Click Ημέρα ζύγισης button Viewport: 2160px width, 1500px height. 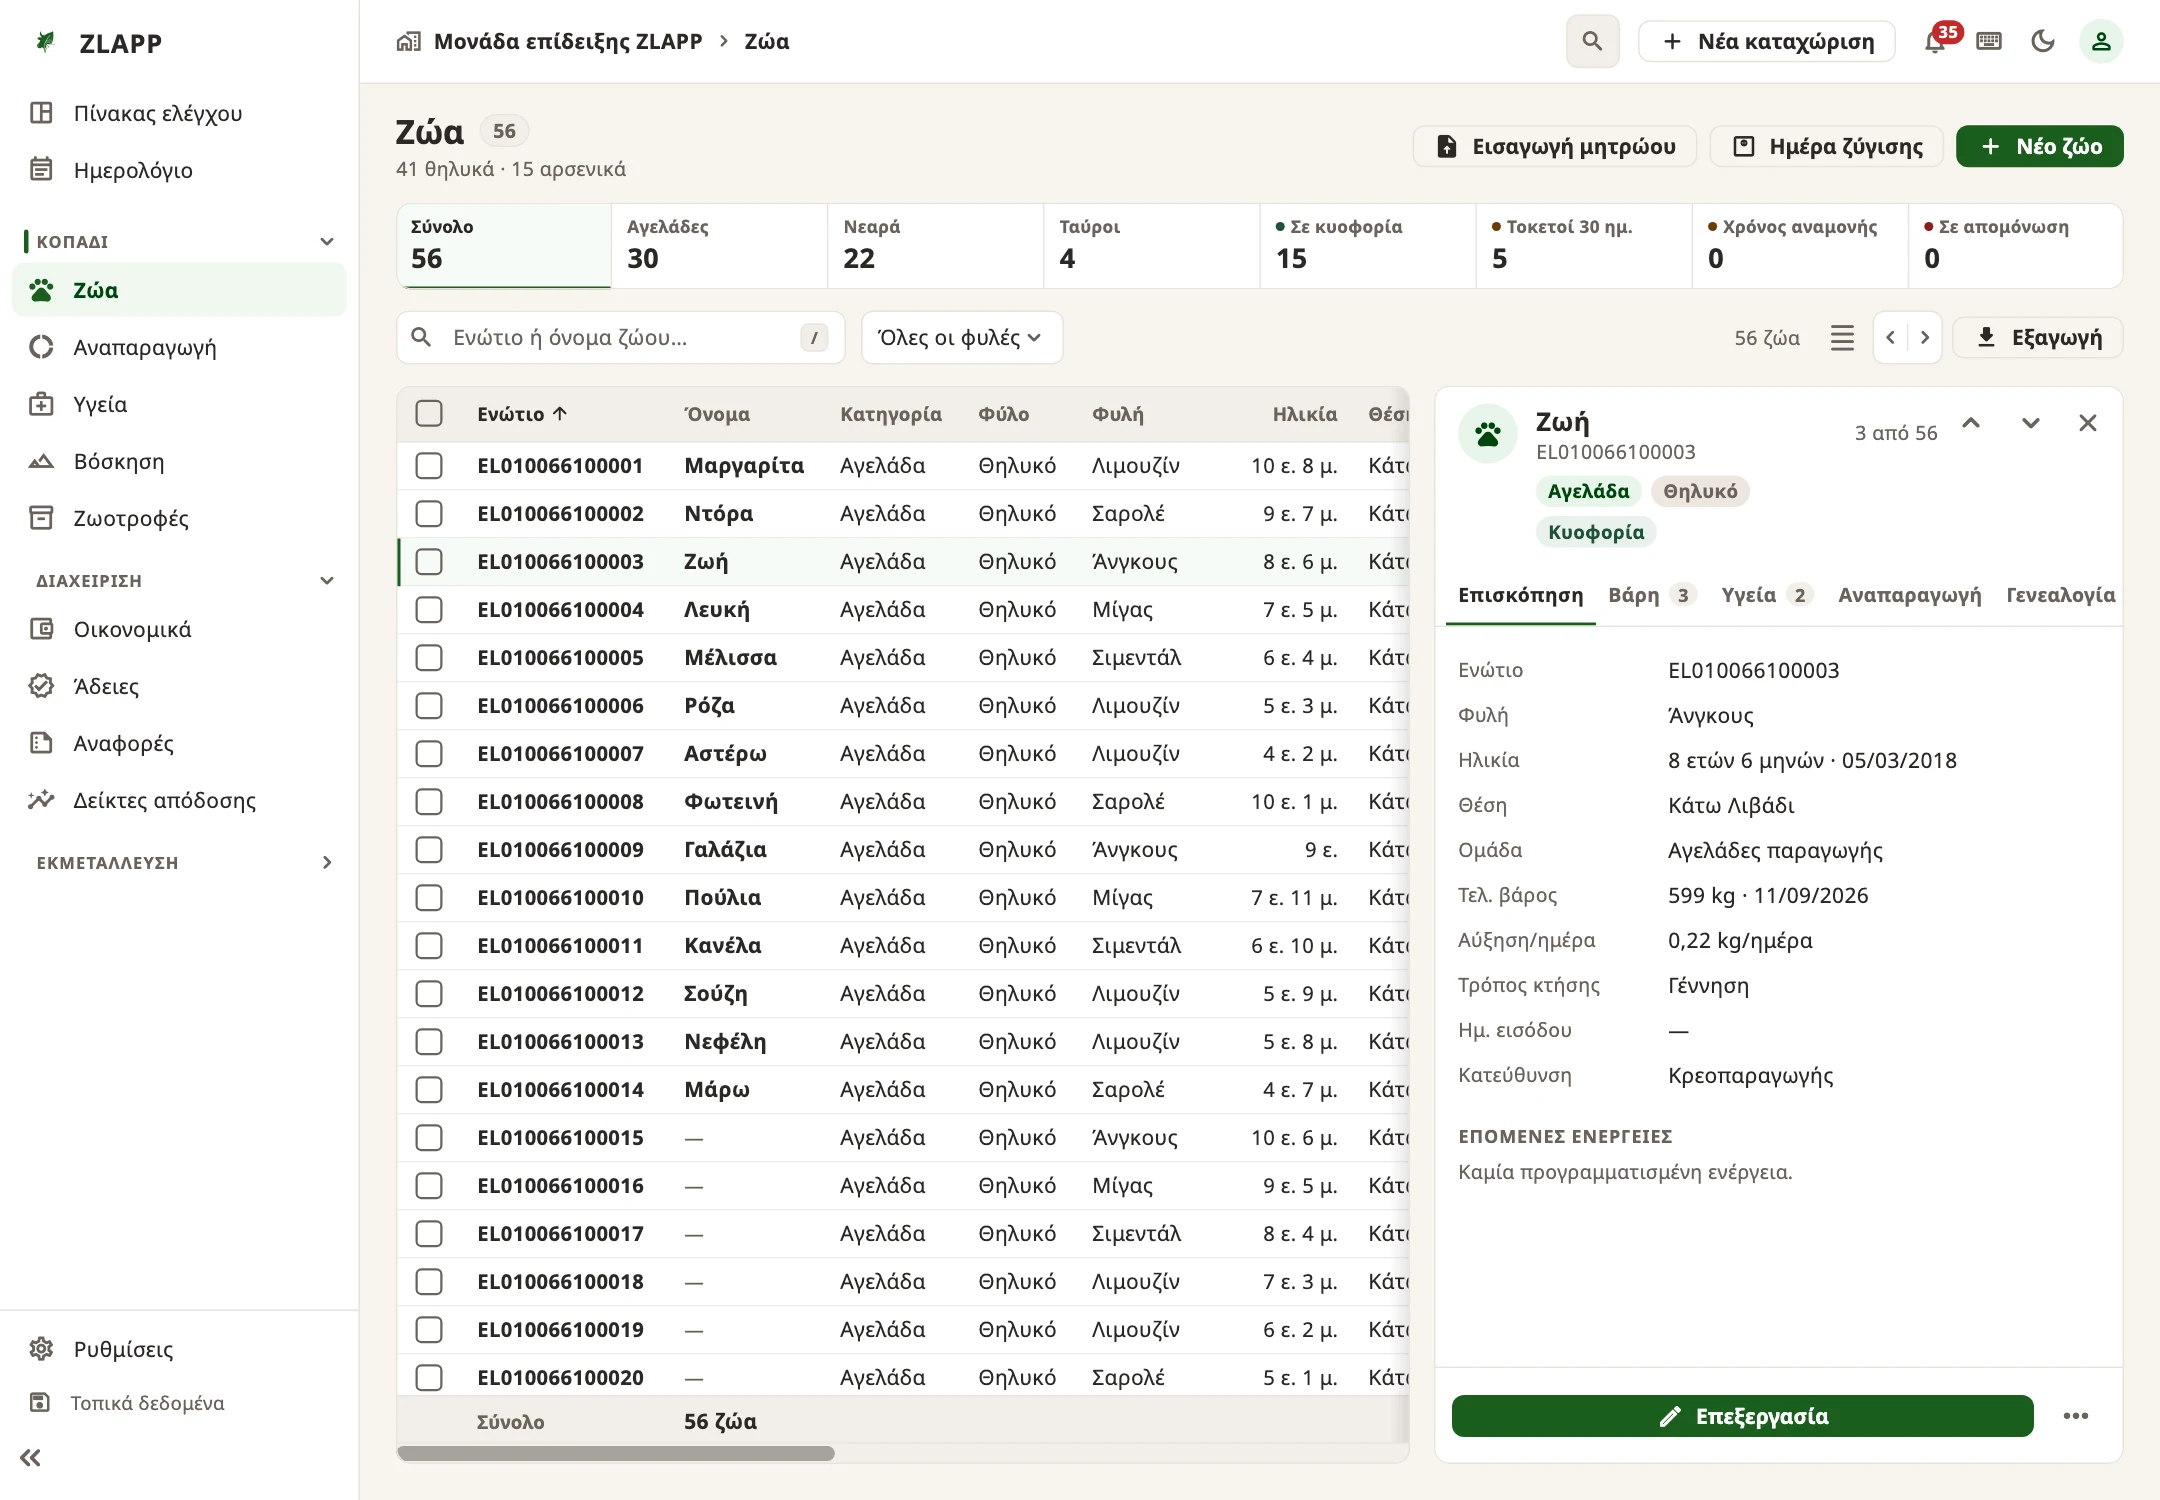click(1826, 146)
